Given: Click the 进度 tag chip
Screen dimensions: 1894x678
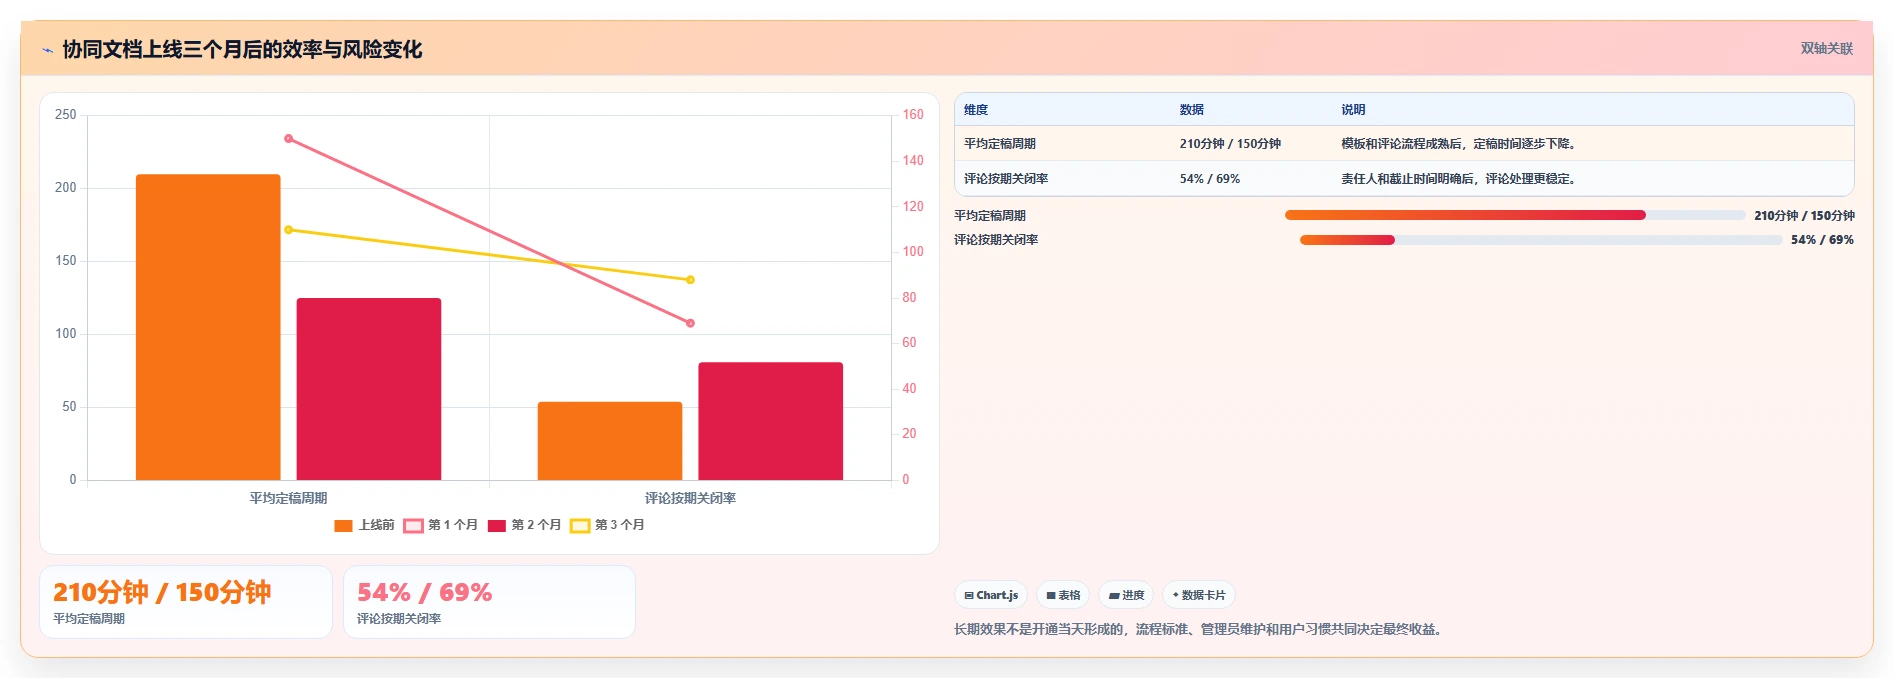Looking at the screenshot, I should click(1126, 595).
